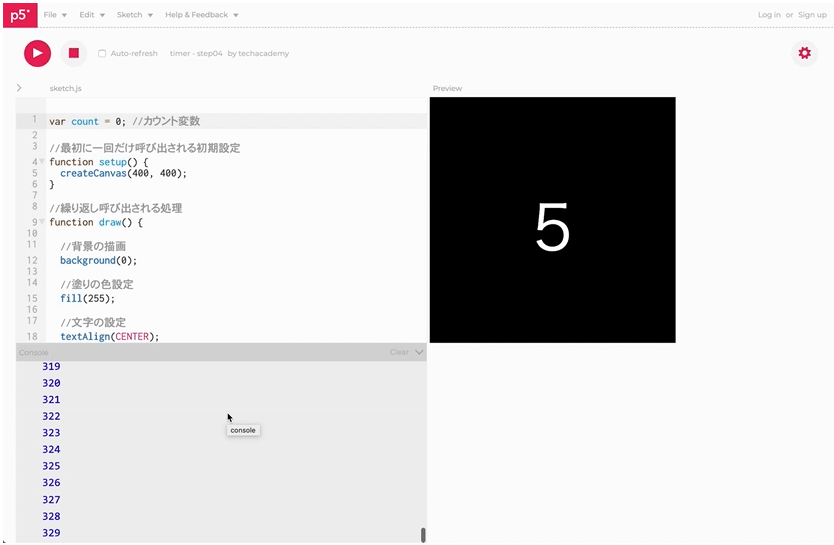Fold the draw() function at line 9
The image size is (834, 545).
click(42, 222)
